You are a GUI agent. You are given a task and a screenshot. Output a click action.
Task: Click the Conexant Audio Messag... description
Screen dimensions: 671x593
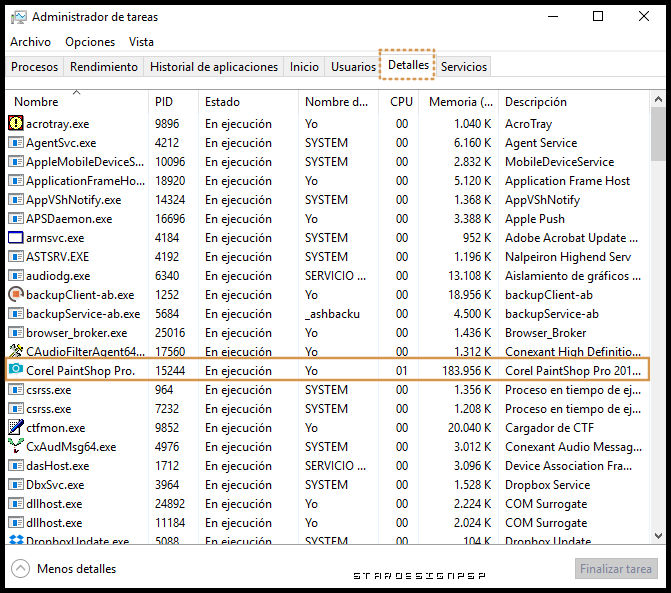[573, 447]
